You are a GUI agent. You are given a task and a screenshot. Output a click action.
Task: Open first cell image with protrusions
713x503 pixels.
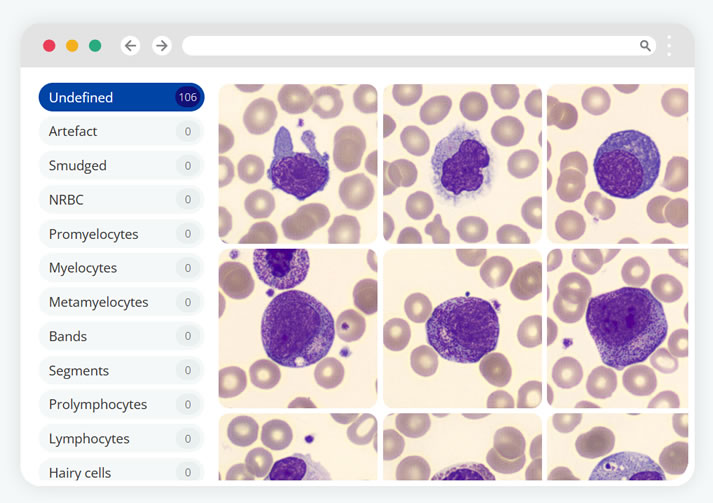(298, 164)
